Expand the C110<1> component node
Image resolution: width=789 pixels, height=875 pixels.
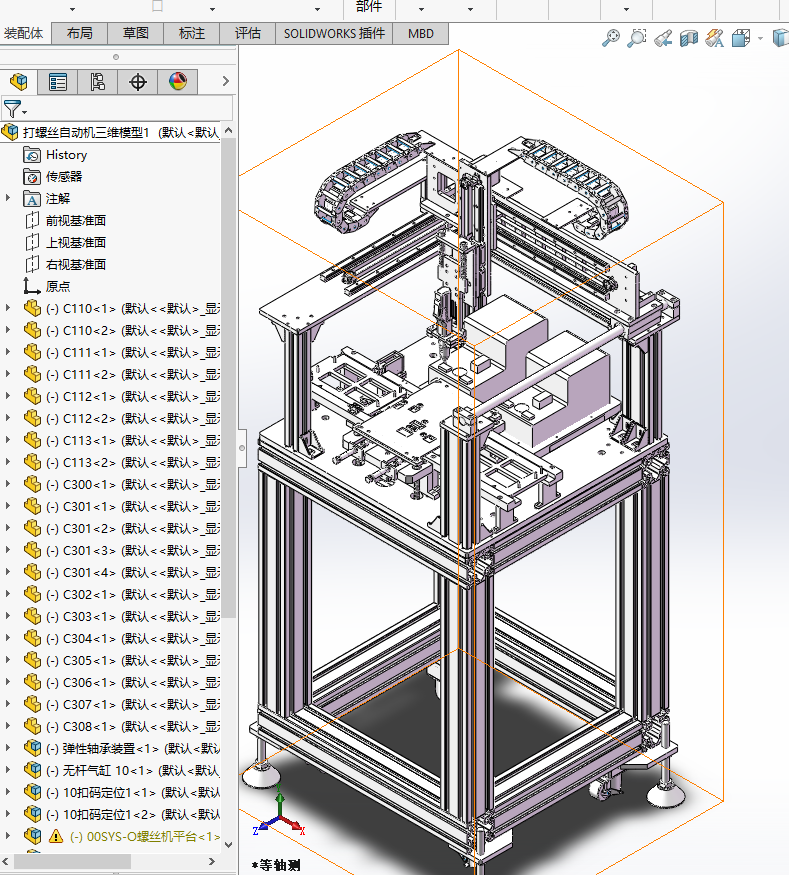pyautogui.click(x=8, y=308)
